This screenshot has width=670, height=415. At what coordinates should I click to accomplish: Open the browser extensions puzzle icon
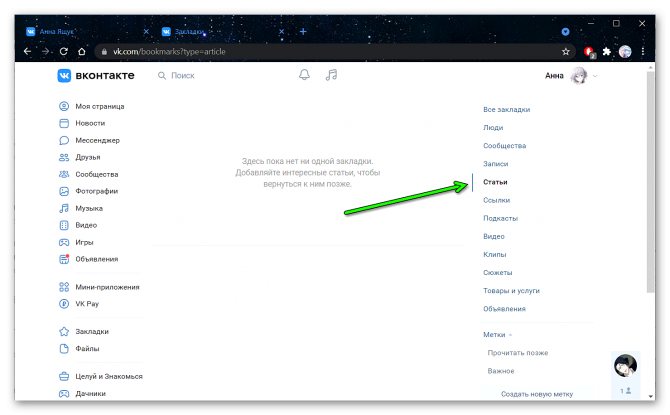(x=606, y=52)
